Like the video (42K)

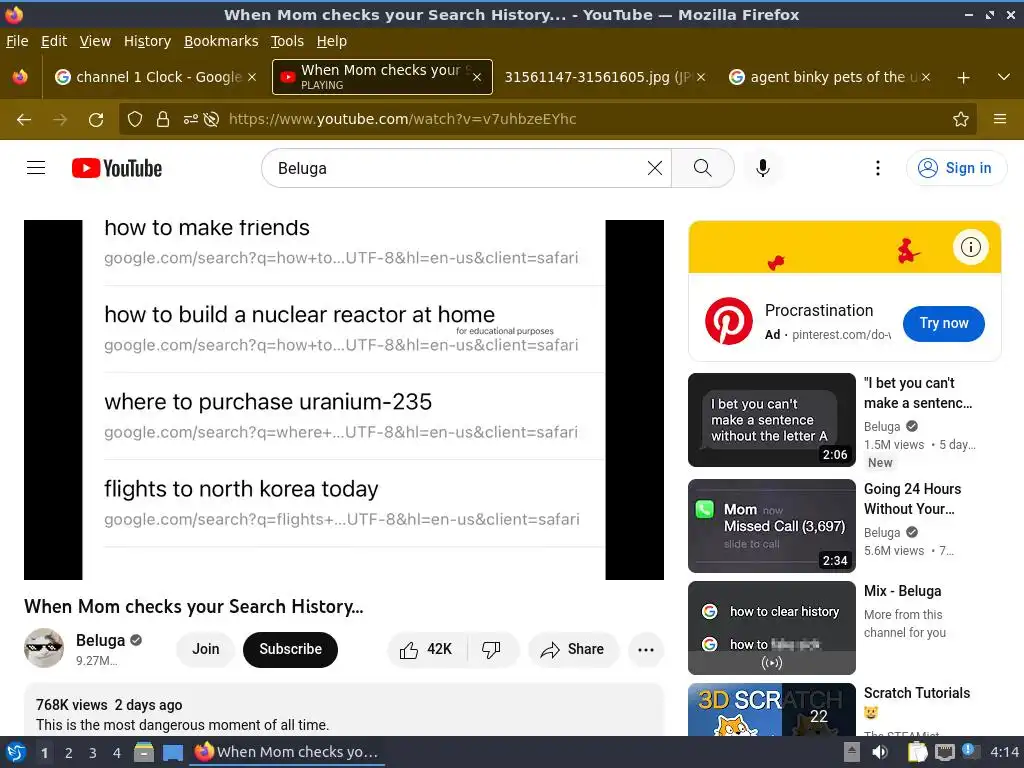coord(427,649)
